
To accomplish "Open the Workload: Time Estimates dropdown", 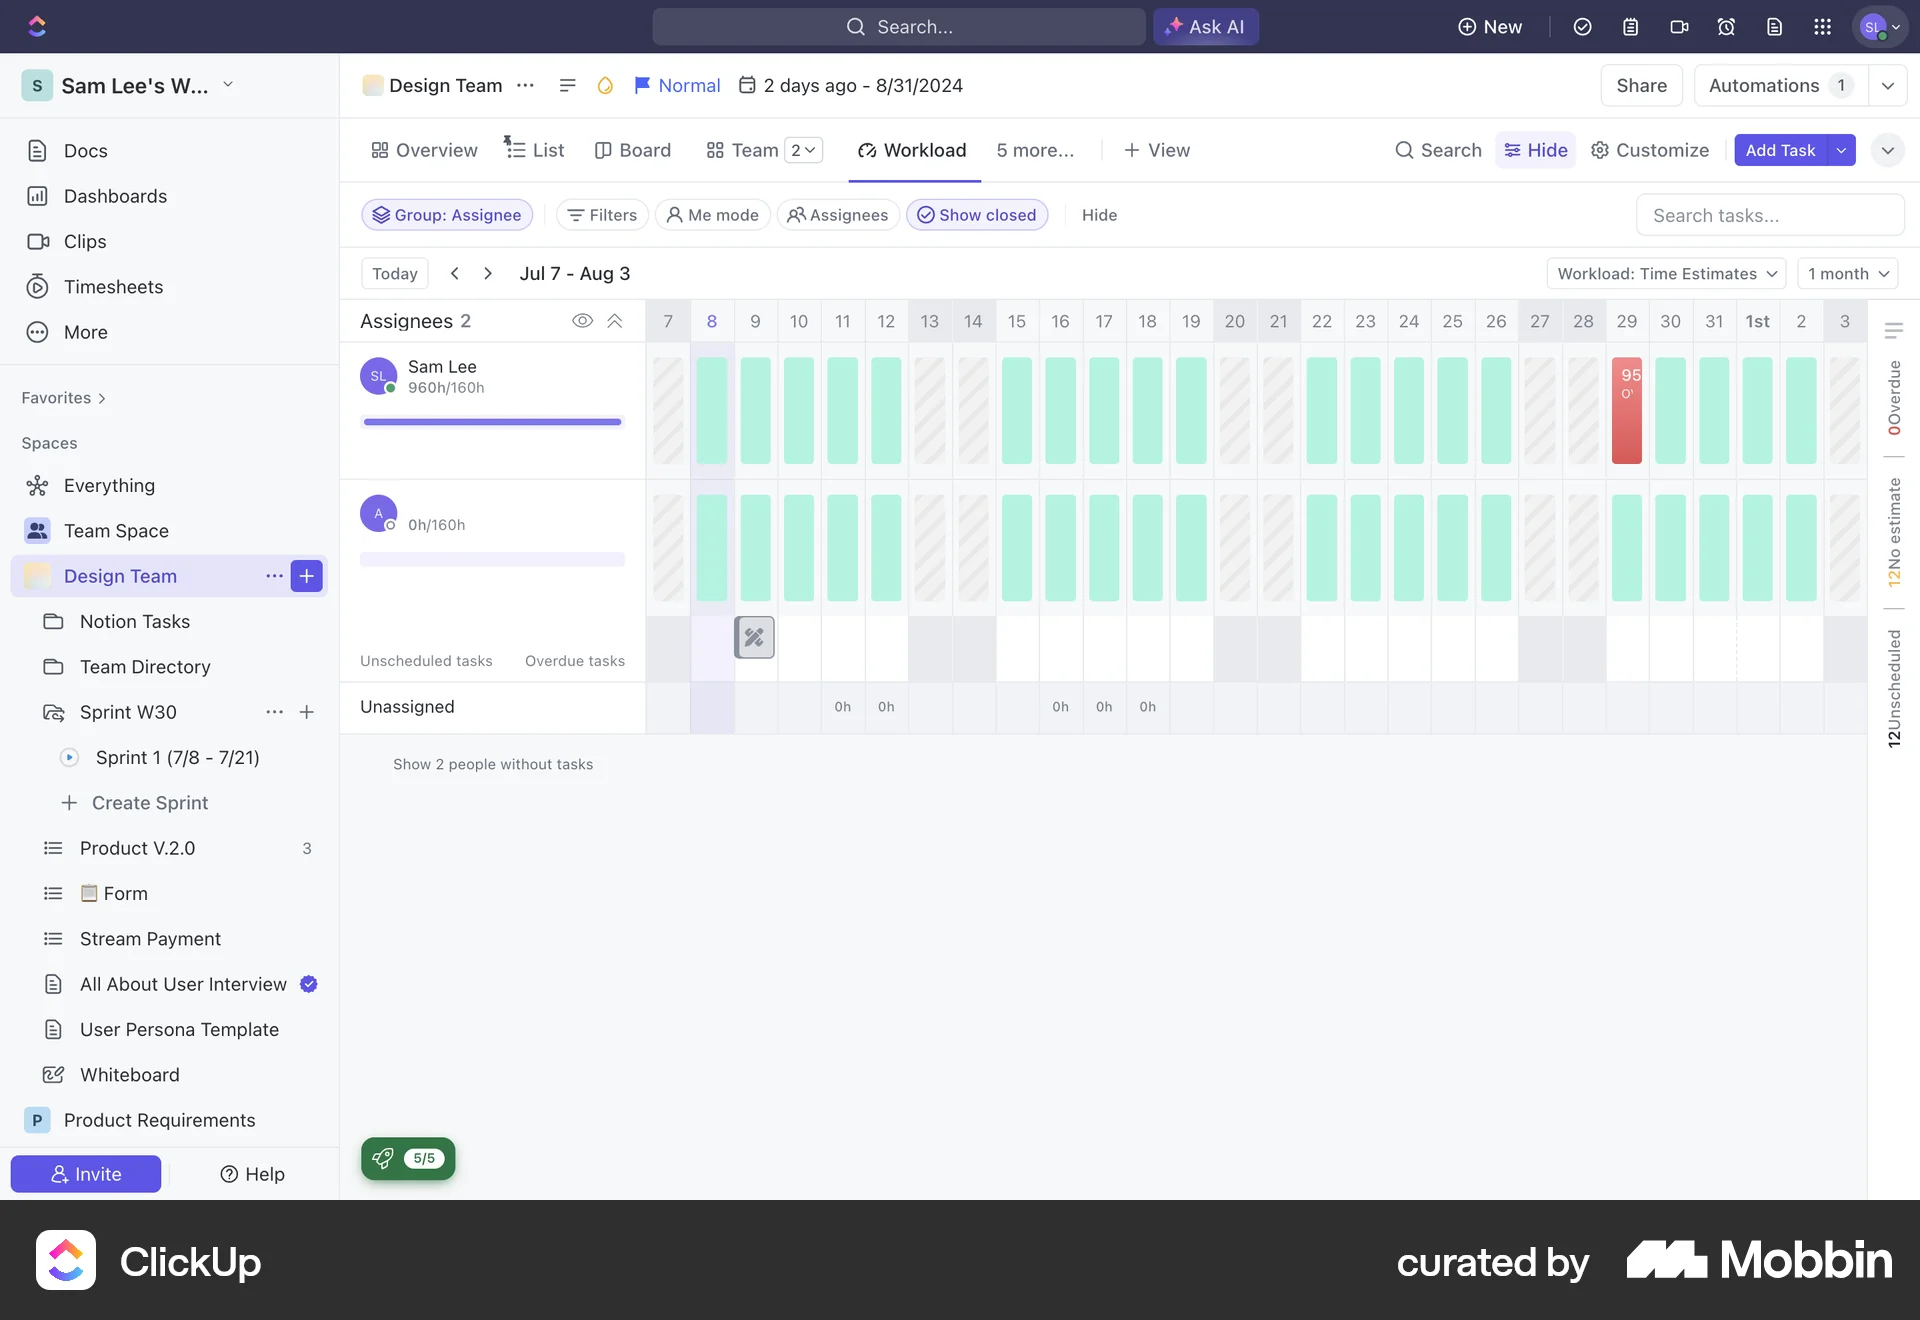I will pos(1664,273).
